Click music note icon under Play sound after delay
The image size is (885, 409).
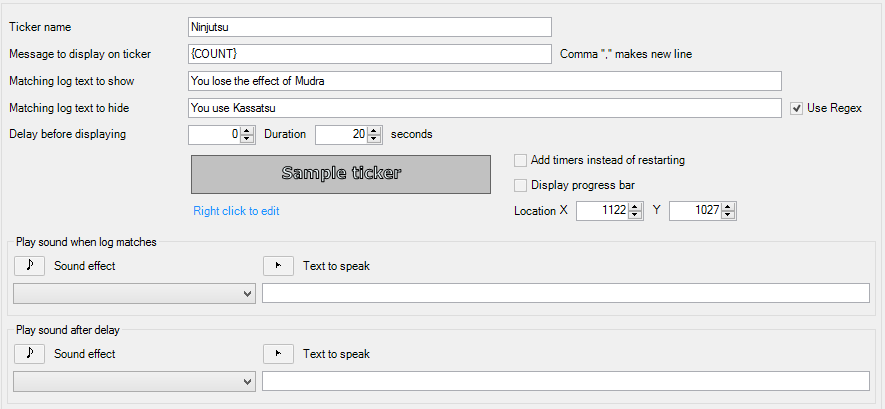click(29, 353)
